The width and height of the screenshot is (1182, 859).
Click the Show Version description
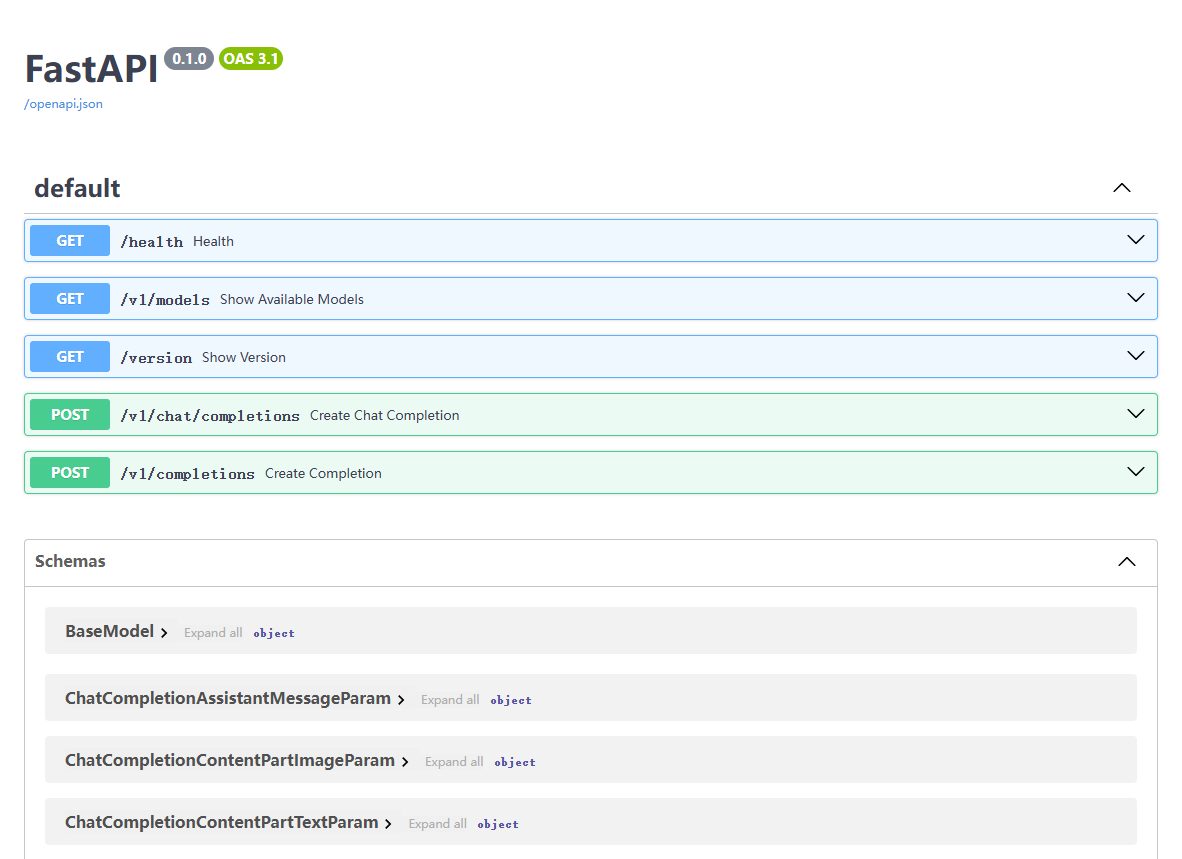(243, 358)
